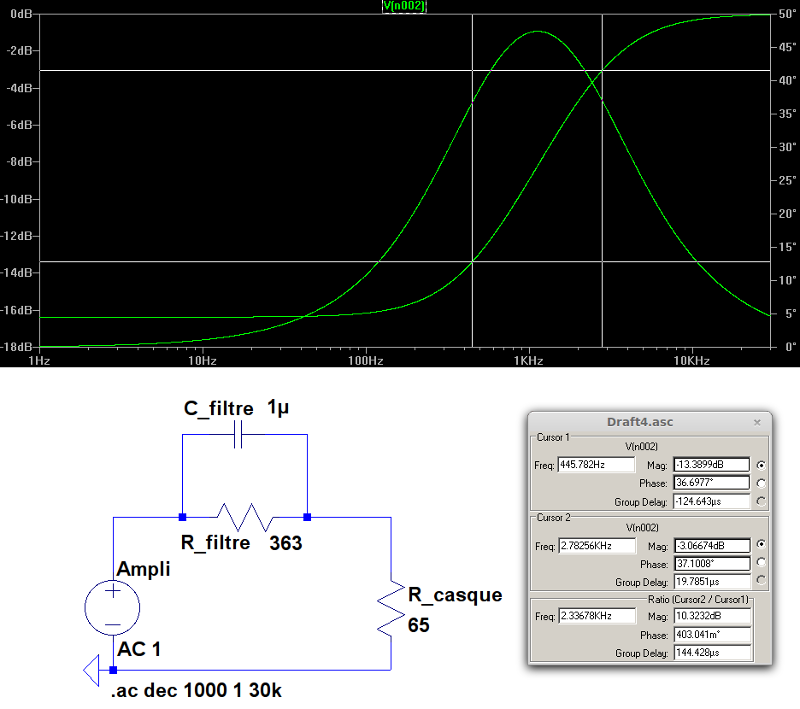This screenshot has height=709, width=800.
Task: Click the Cursor 2 Mag value field
Action: 711,547
